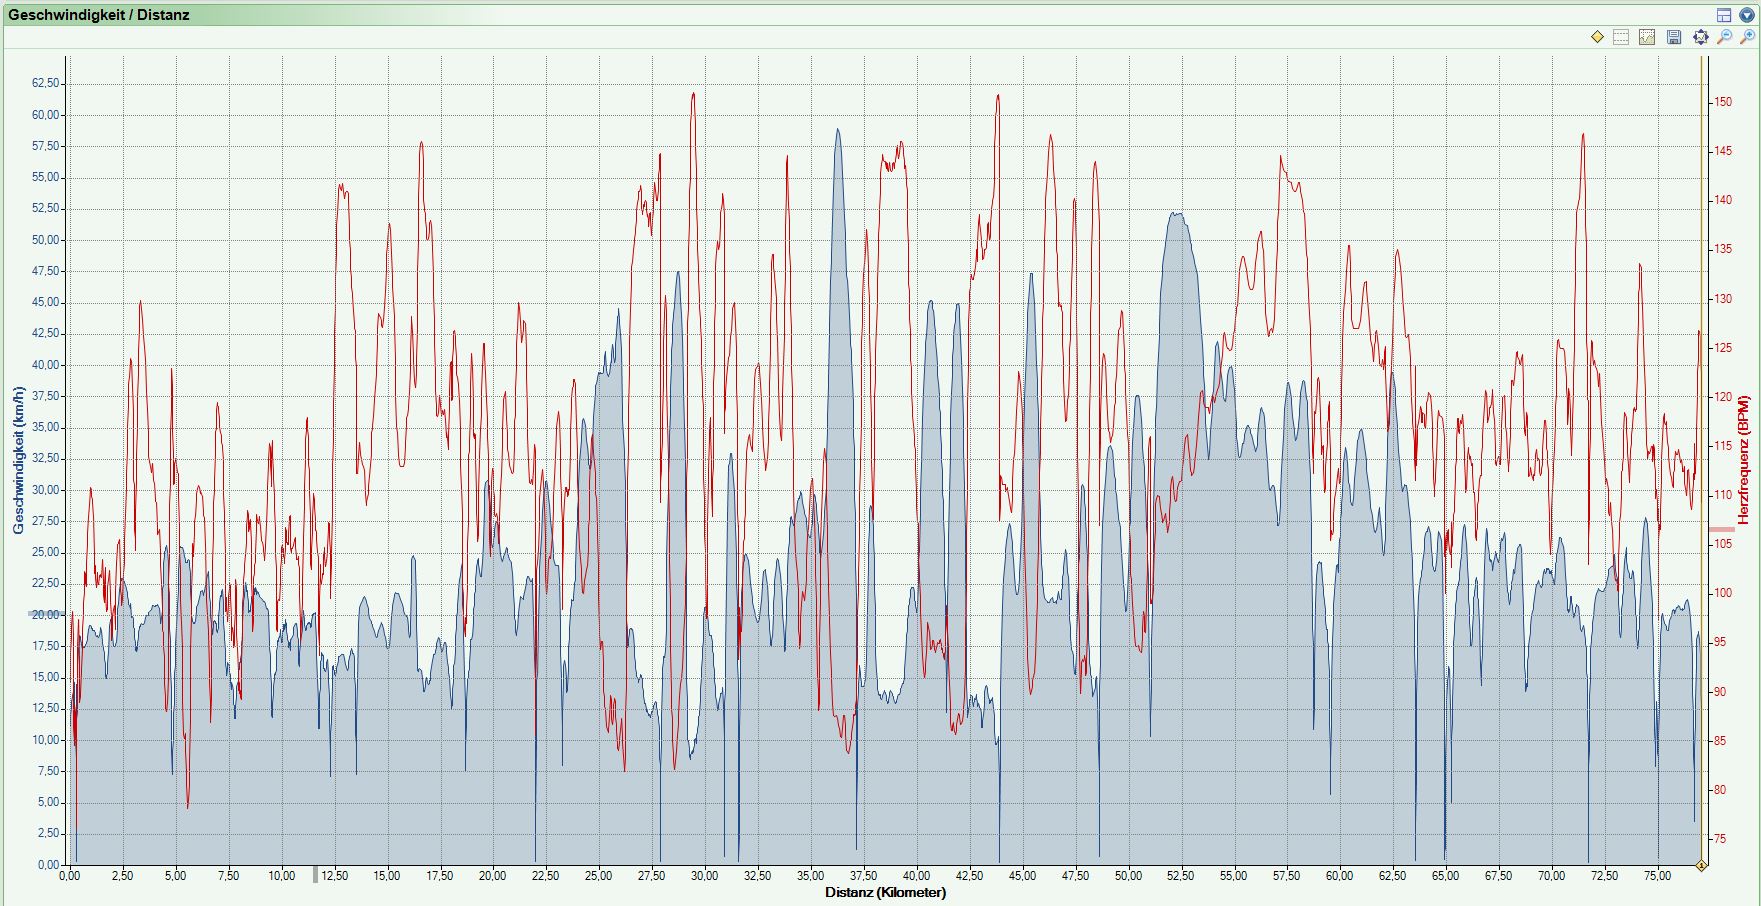
Task: Click the Geschwindigkeit / Distanz panel title
Action: 99,15
